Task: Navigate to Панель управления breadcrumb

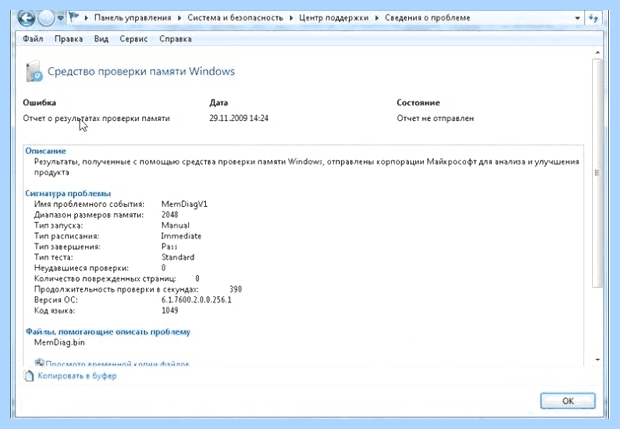Action: click(x=132, y=18)
